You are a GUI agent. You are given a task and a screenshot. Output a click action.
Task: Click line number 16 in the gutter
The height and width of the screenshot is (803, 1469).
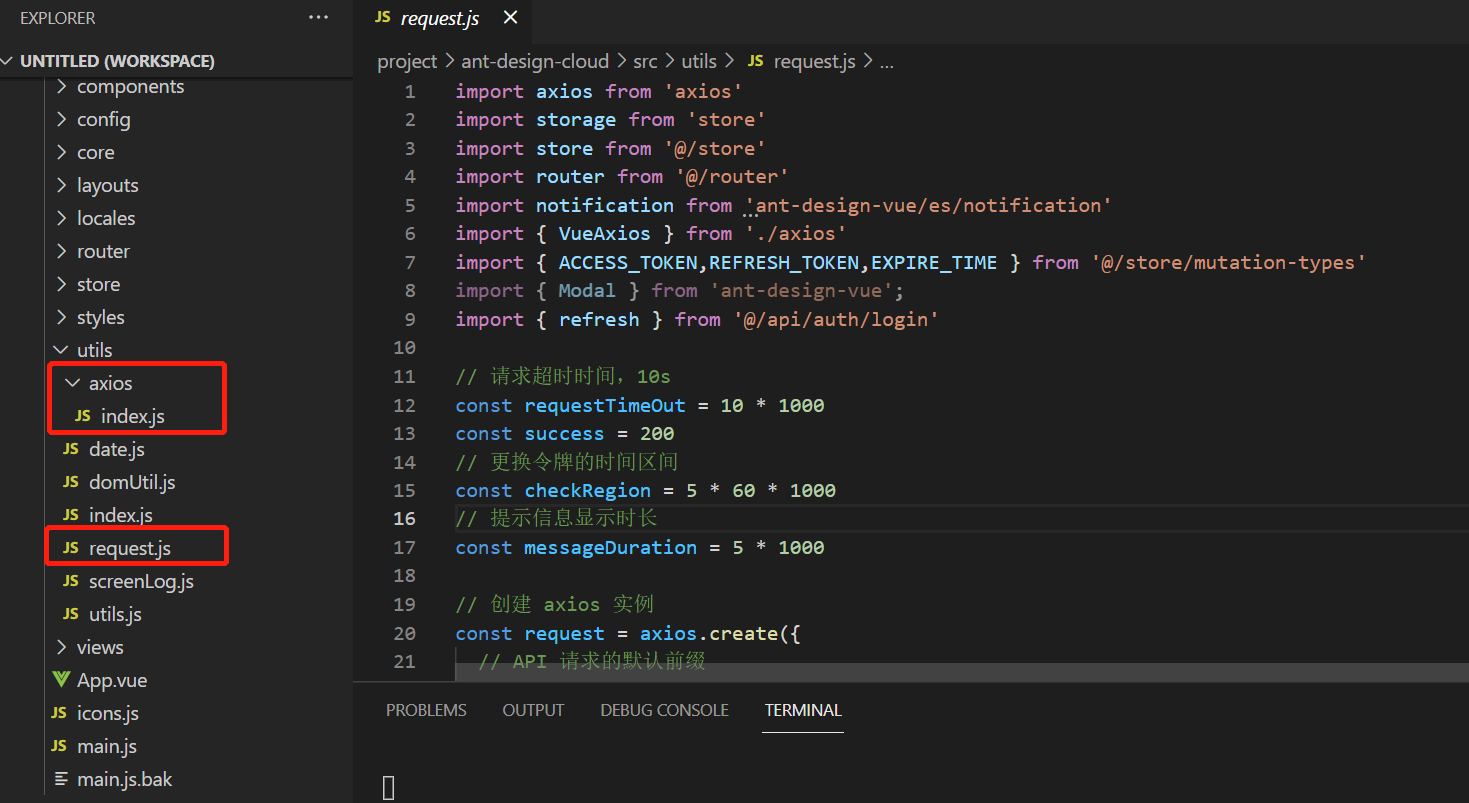(x=405, y=519)
